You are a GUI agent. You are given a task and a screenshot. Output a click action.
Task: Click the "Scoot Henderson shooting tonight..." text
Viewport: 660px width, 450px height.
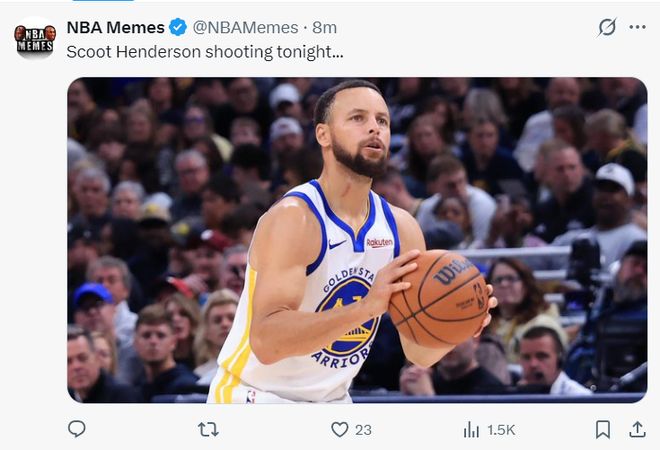coord(205,51)
